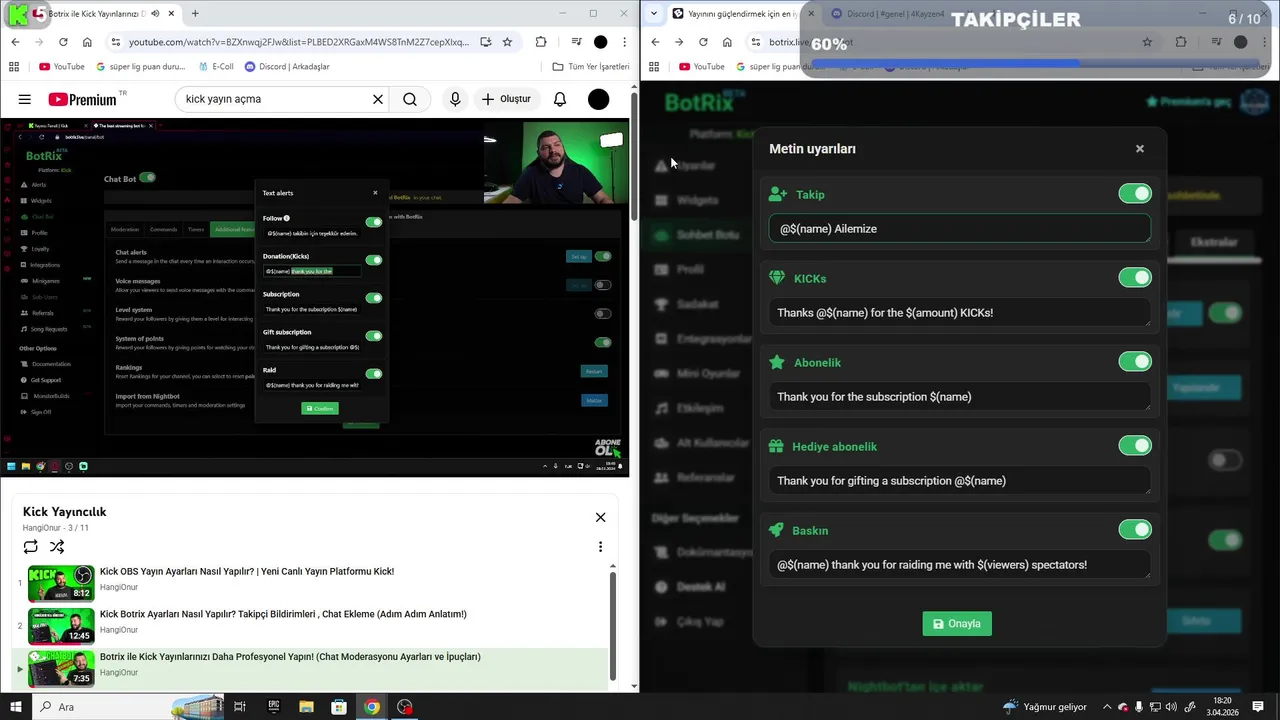Open Discord | Arkadaşlar bookmark
The height and width of the screenshot is (720, 1280).
click(287, 67)
